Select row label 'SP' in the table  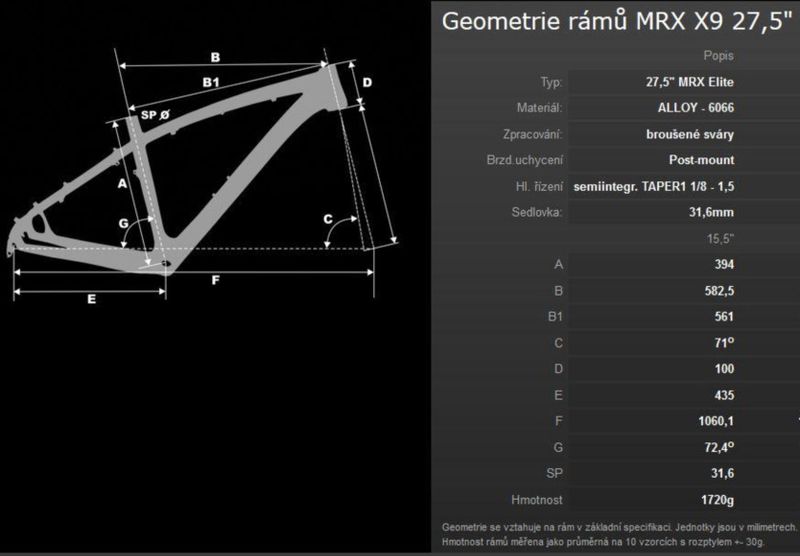pyautogui.click(x=555, y=473)
